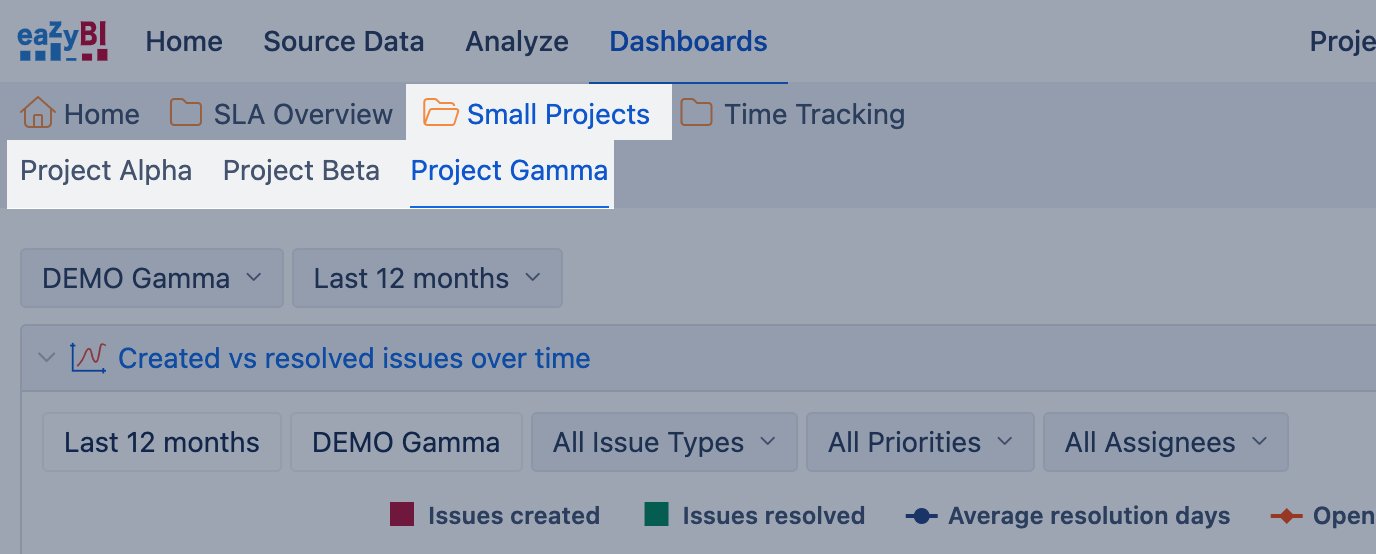Image resolution: width=1376 pixels, height=554 pixels.
Task: Click the DEMO Gamma report filter button
Action: tap(406, 442)
